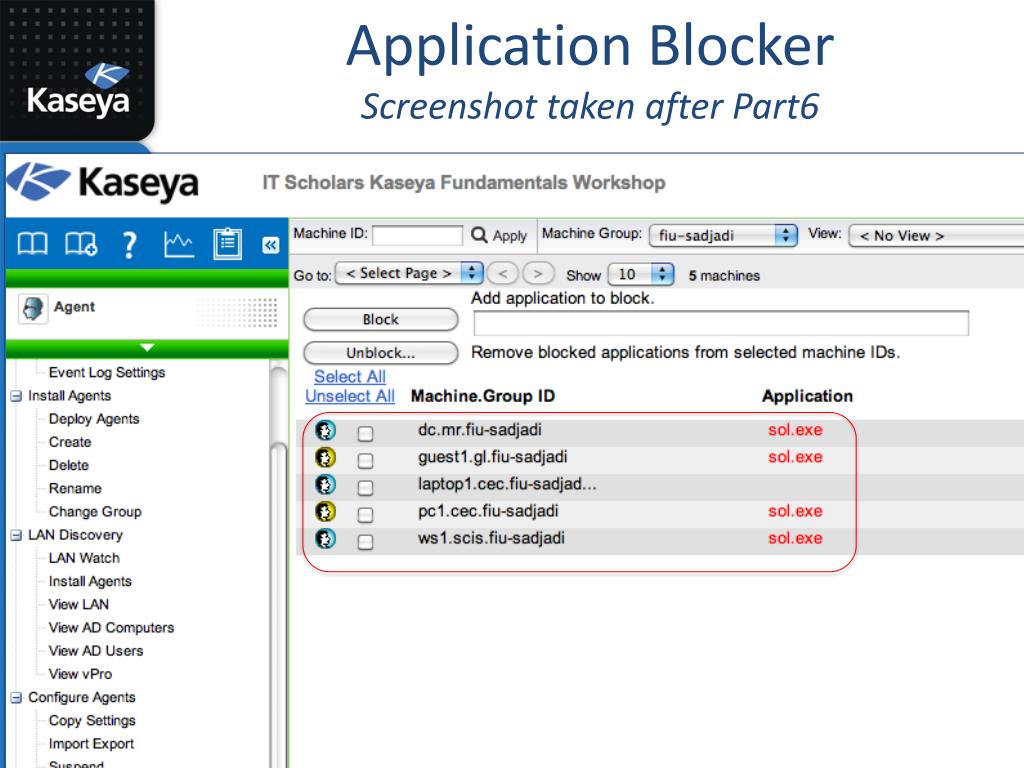
Task: Click agent status icon for dc.mr.fiu-sadjadi
Action: click(x=325, y=430)
